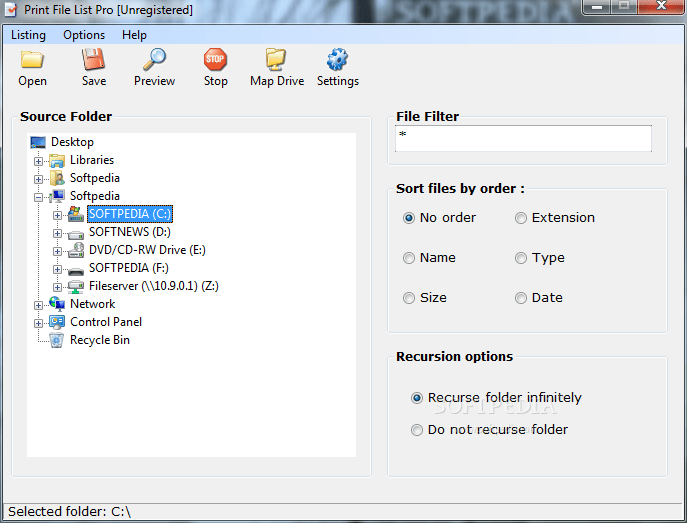Click the Selected folder: C:\ status text
The width and height of the screenshot is (687, 523).
click(69, 512)
